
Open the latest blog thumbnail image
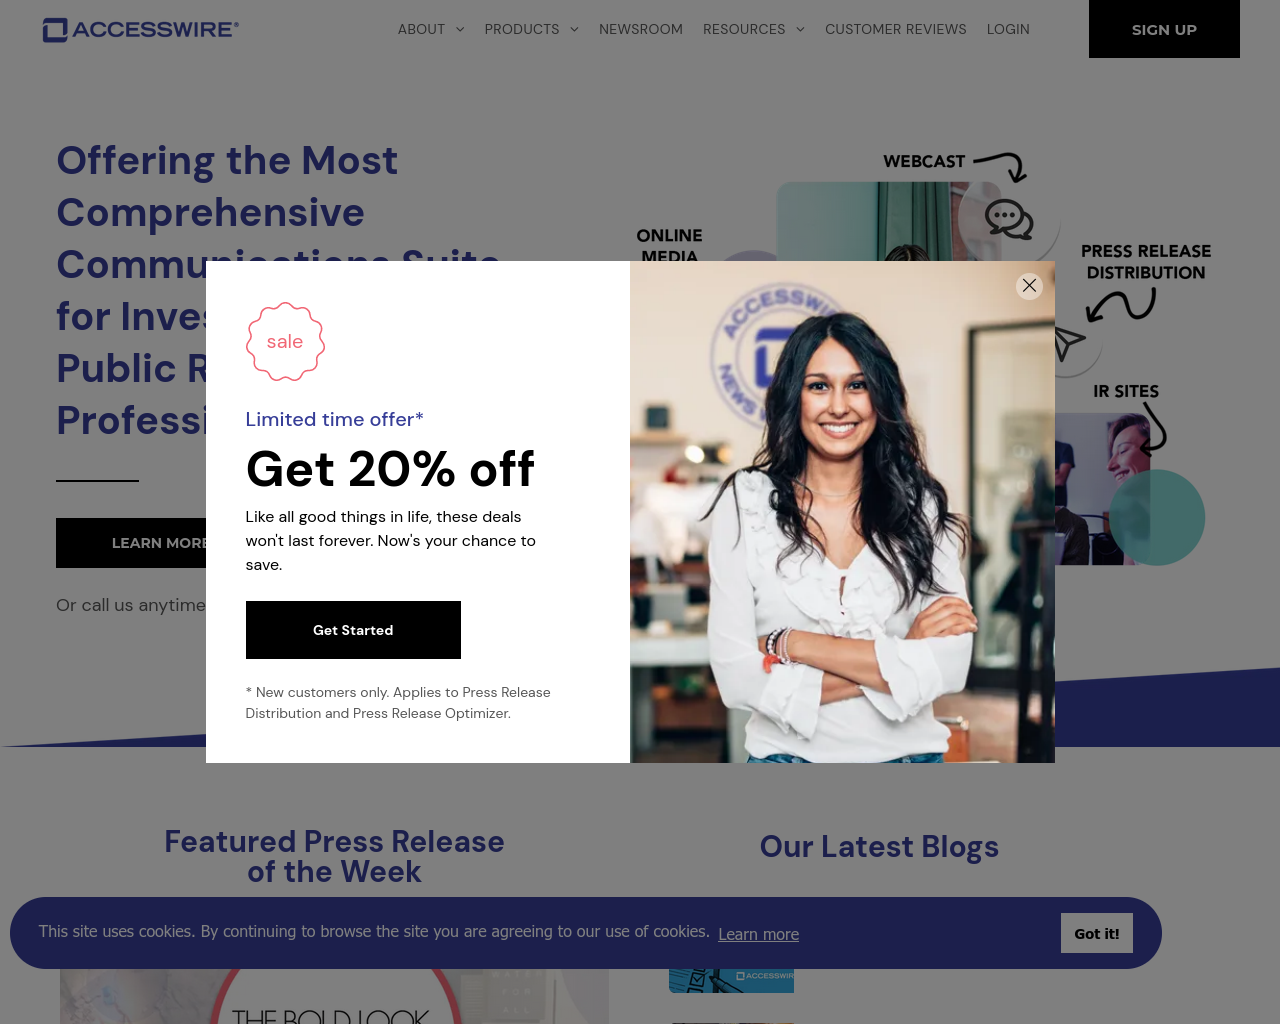731,981
